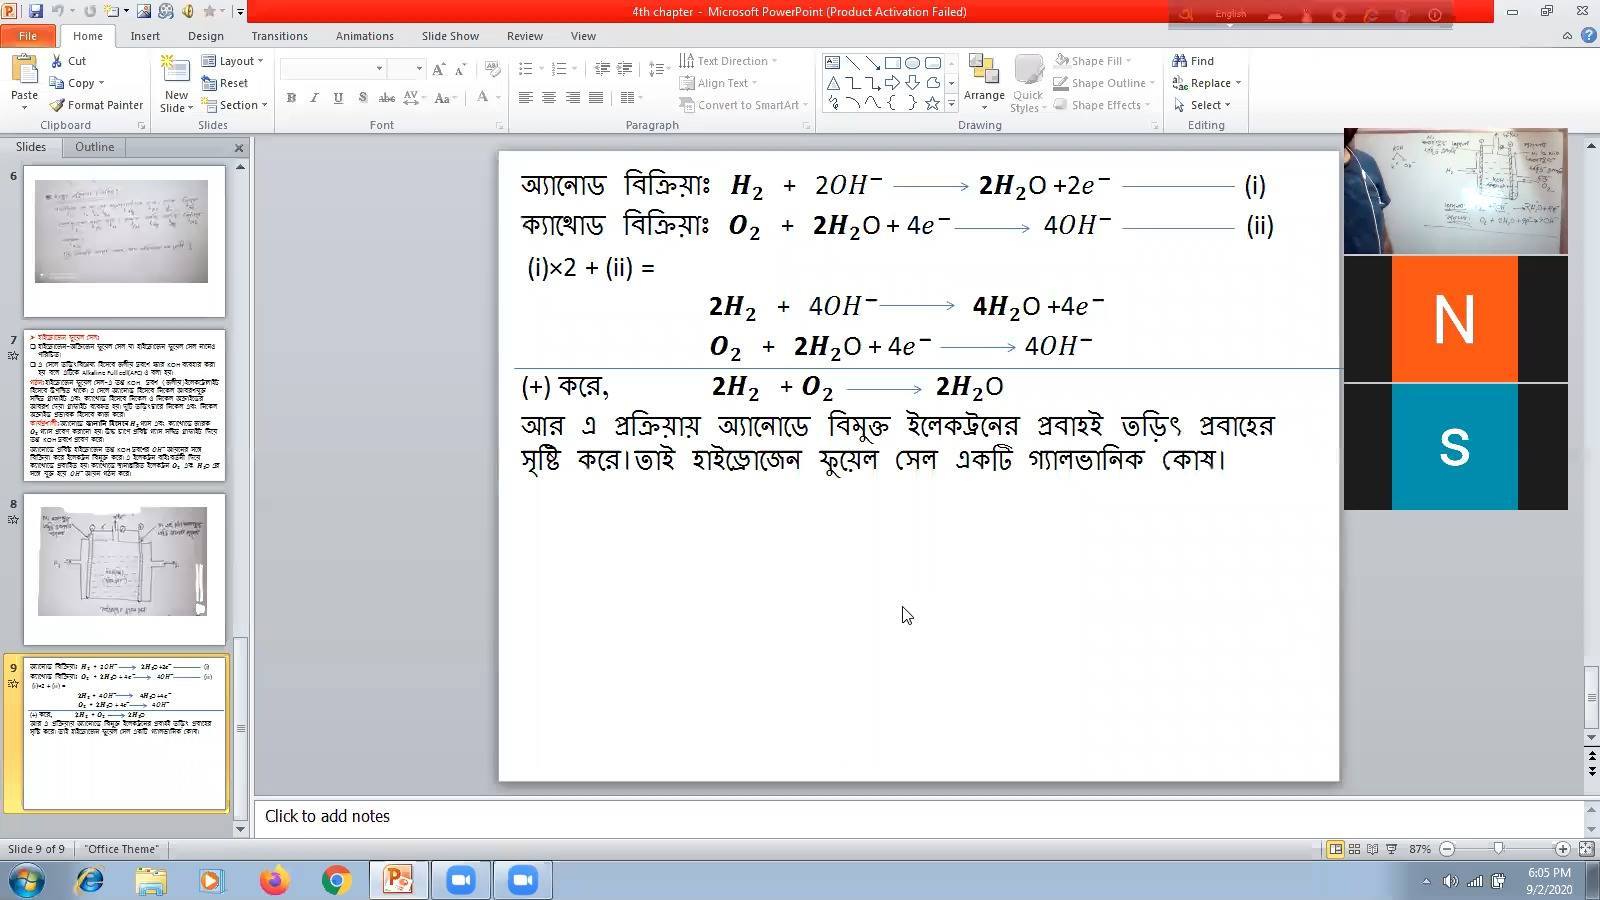The image size is (1600, 900).
Task: Switch to Slide Sorter view
Action: click(1354, 849)
